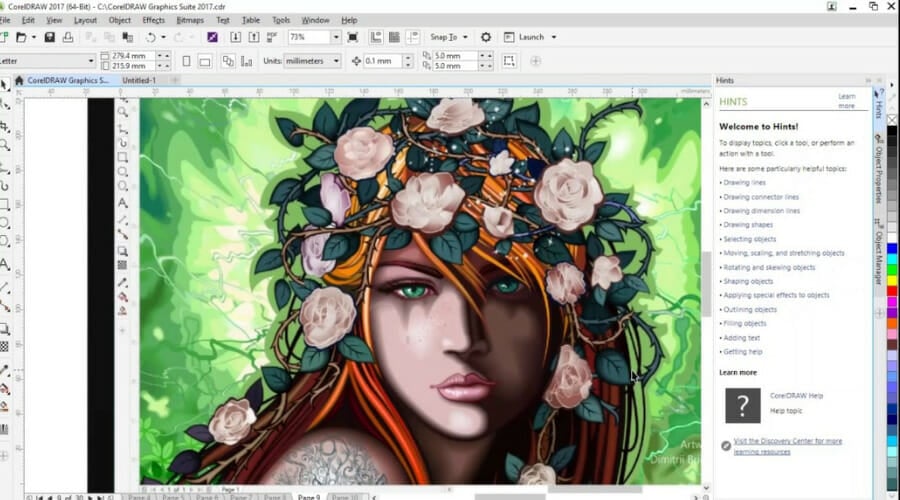The height and width of the screenshot is (500, 900).
Task: Click the Save disk icon
Action: [49, 37]
